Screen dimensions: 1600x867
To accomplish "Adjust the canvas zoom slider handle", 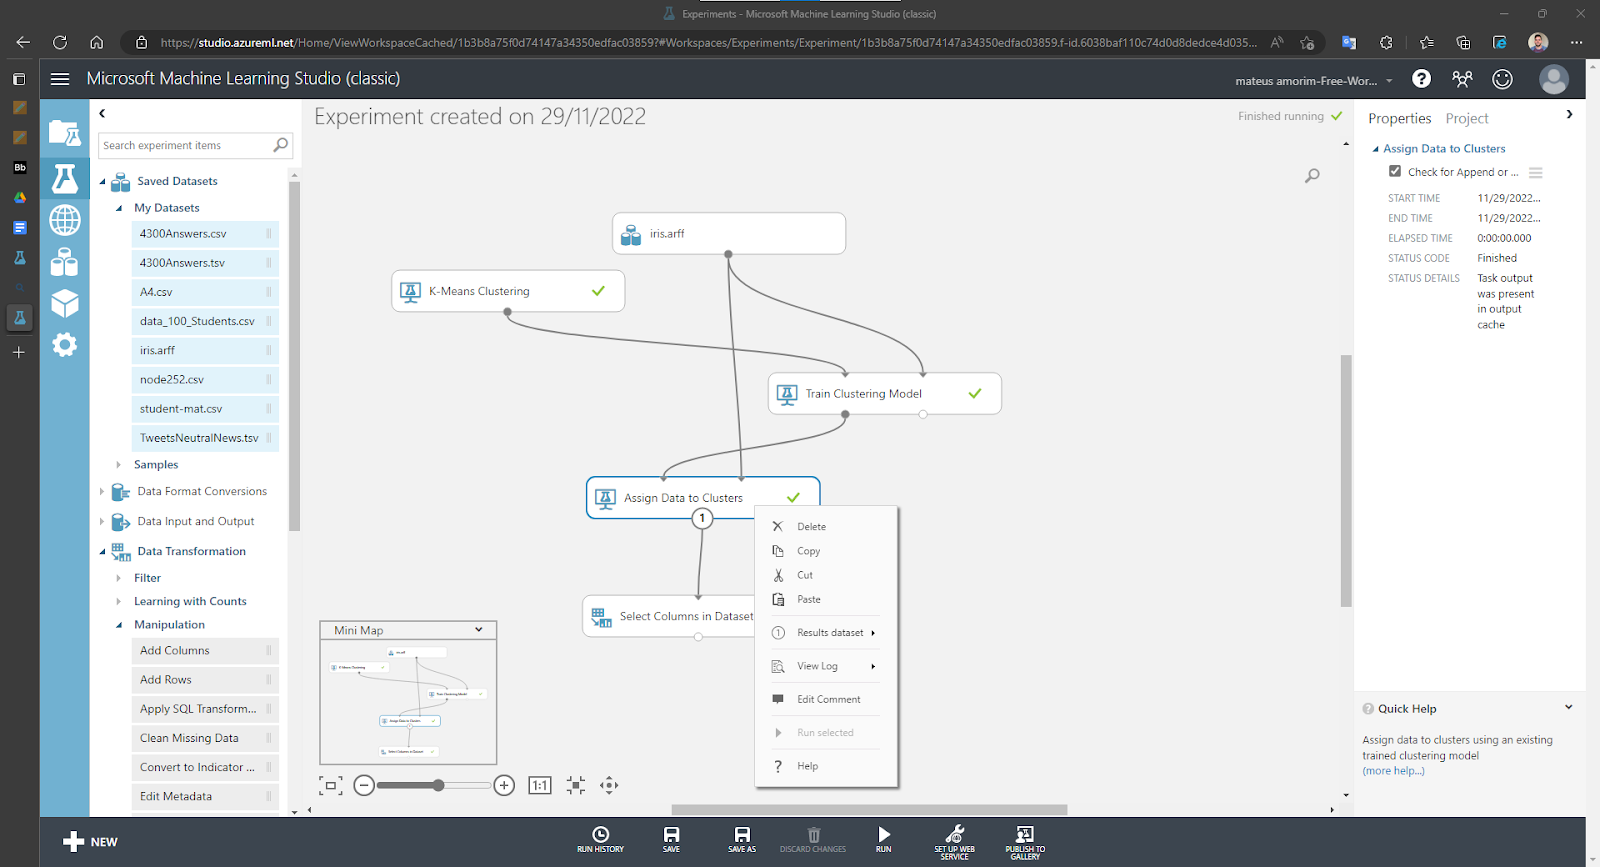I will [x=438, y=785].
